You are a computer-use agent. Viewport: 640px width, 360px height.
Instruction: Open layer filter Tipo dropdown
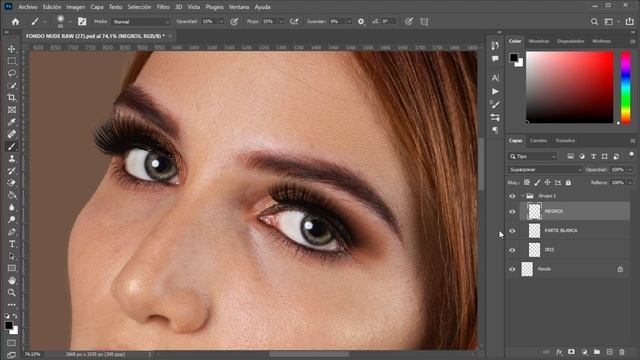tap(533, 156)
